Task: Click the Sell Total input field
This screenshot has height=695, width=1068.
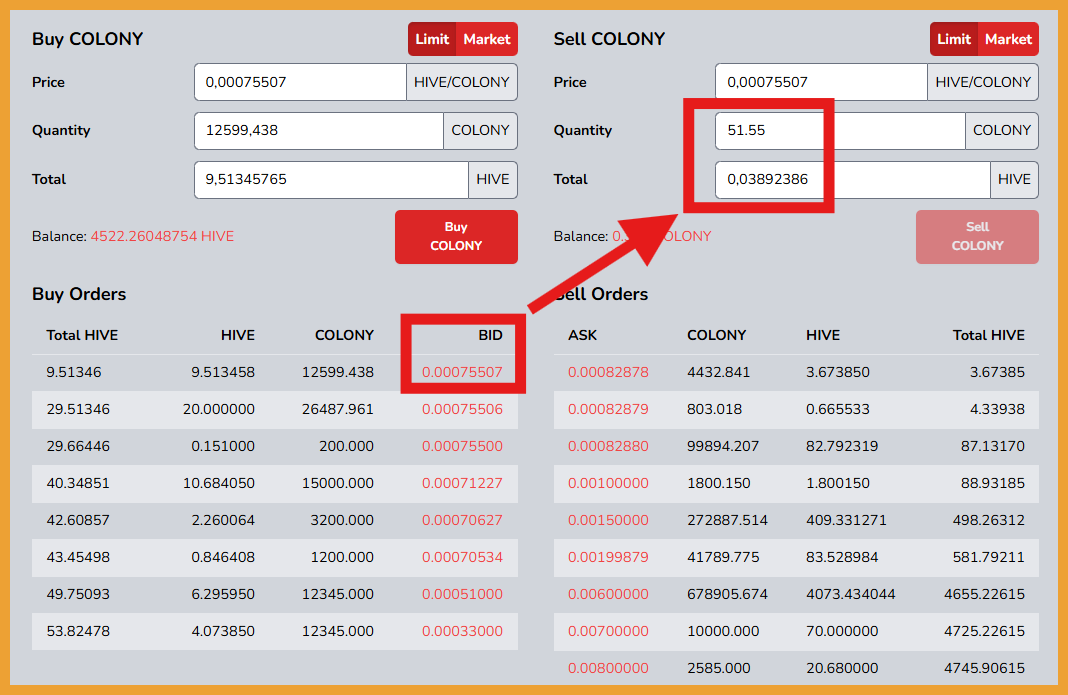Action: [x=852, y=180]
